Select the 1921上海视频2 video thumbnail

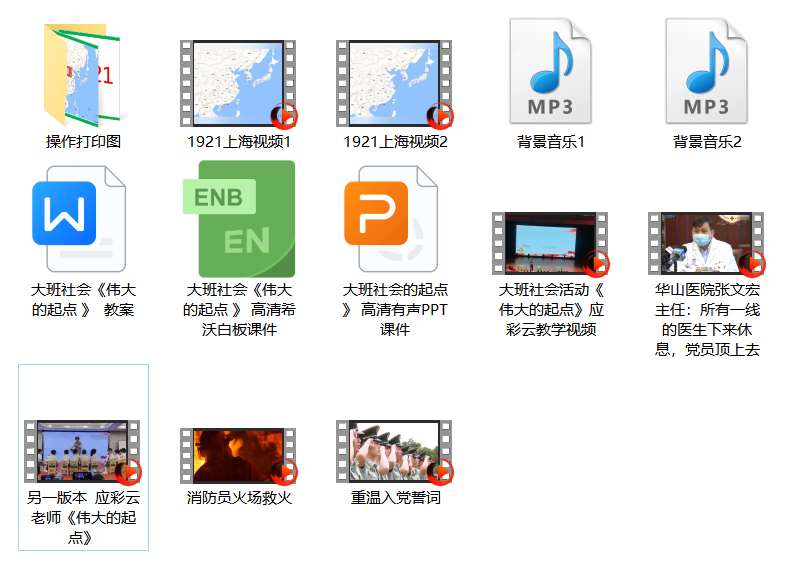[394, 83]
